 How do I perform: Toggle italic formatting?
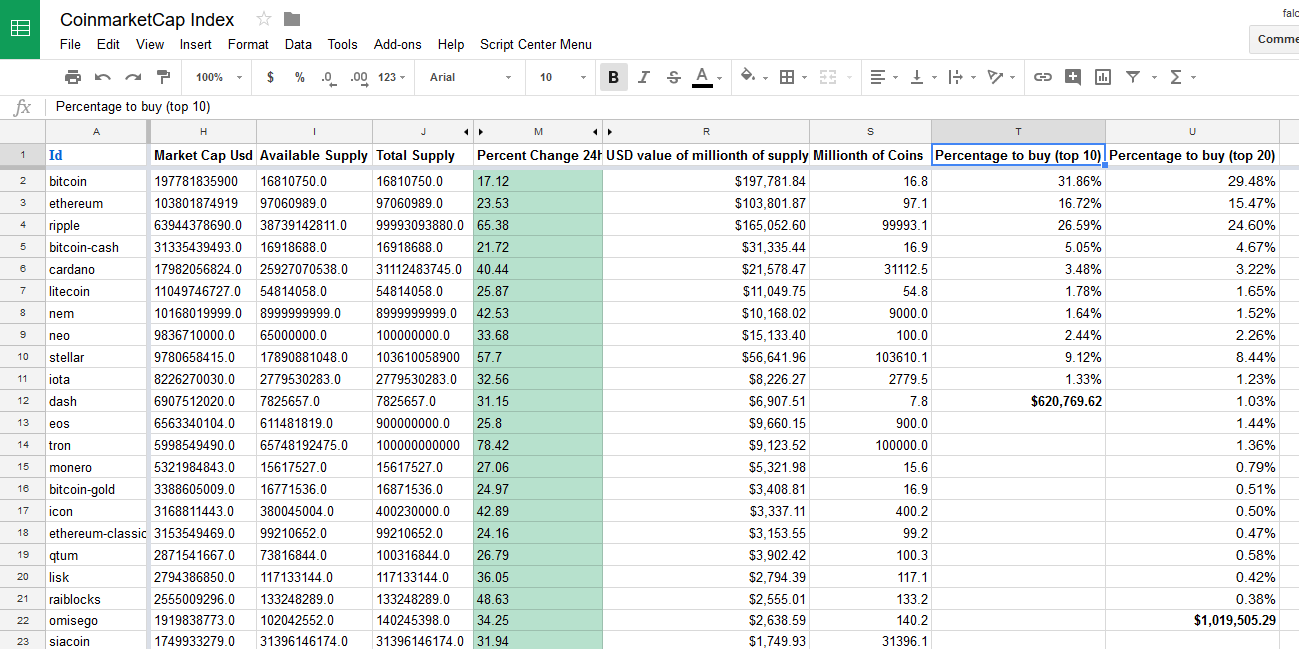[x=643, y=77]
